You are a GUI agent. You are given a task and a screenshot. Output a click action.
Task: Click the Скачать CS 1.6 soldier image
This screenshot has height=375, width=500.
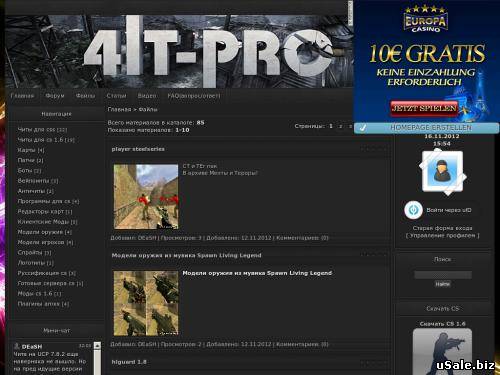tap(442, 351)
